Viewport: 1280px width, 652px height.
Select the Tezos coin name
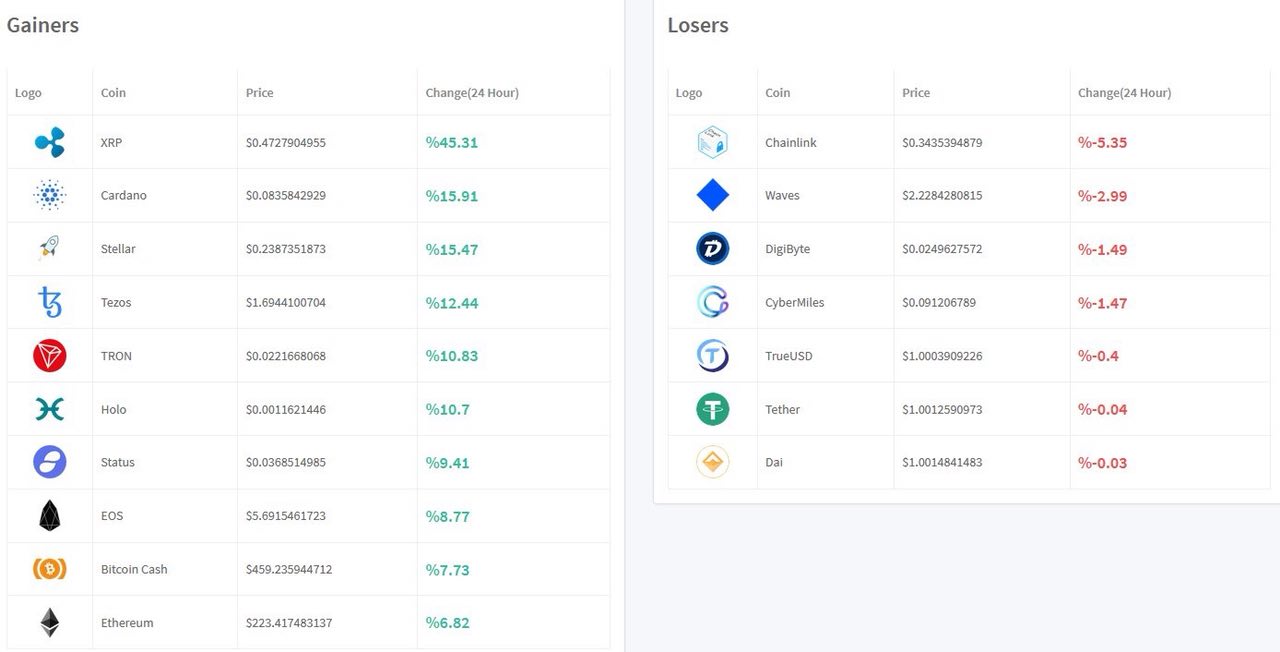(x=116, y=302)
